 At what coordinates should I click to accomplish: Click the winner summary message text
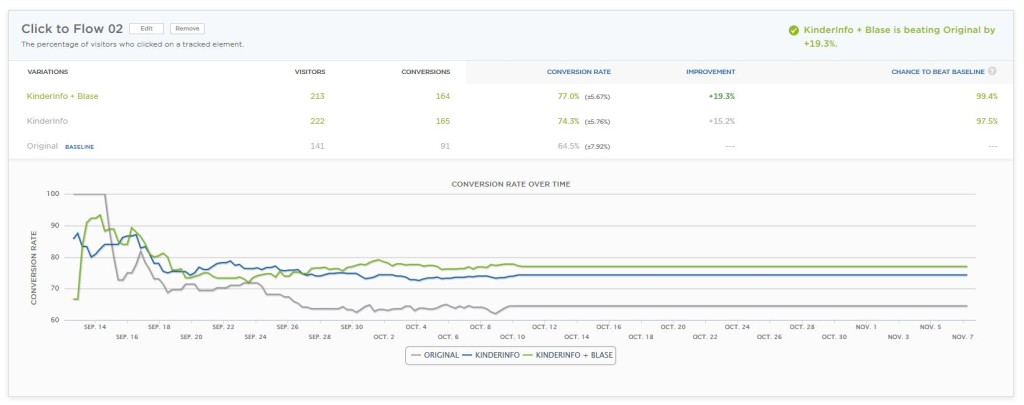click(x=898, y=36)
